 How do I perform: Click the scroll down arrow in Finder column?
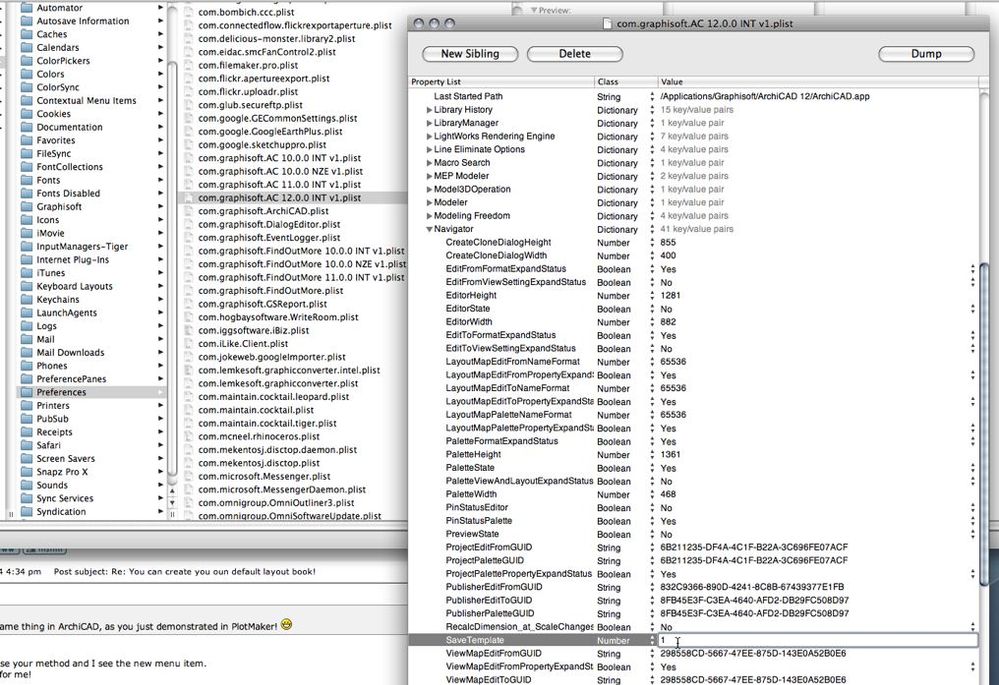point(172,503)
